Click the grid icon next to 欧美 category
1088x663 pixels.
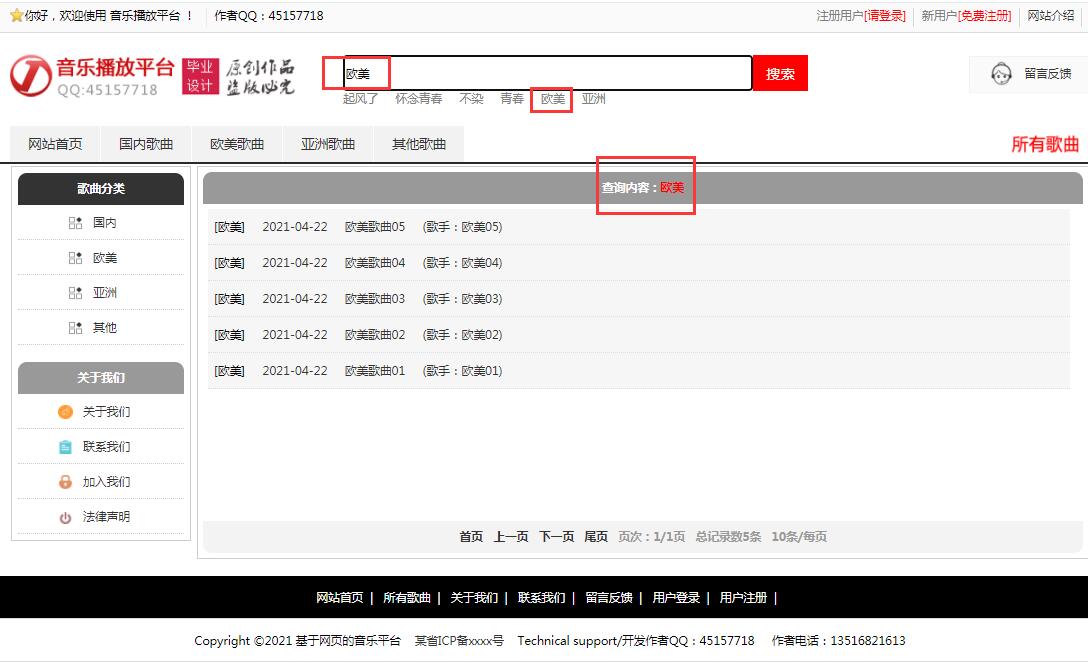pos(76,258)
